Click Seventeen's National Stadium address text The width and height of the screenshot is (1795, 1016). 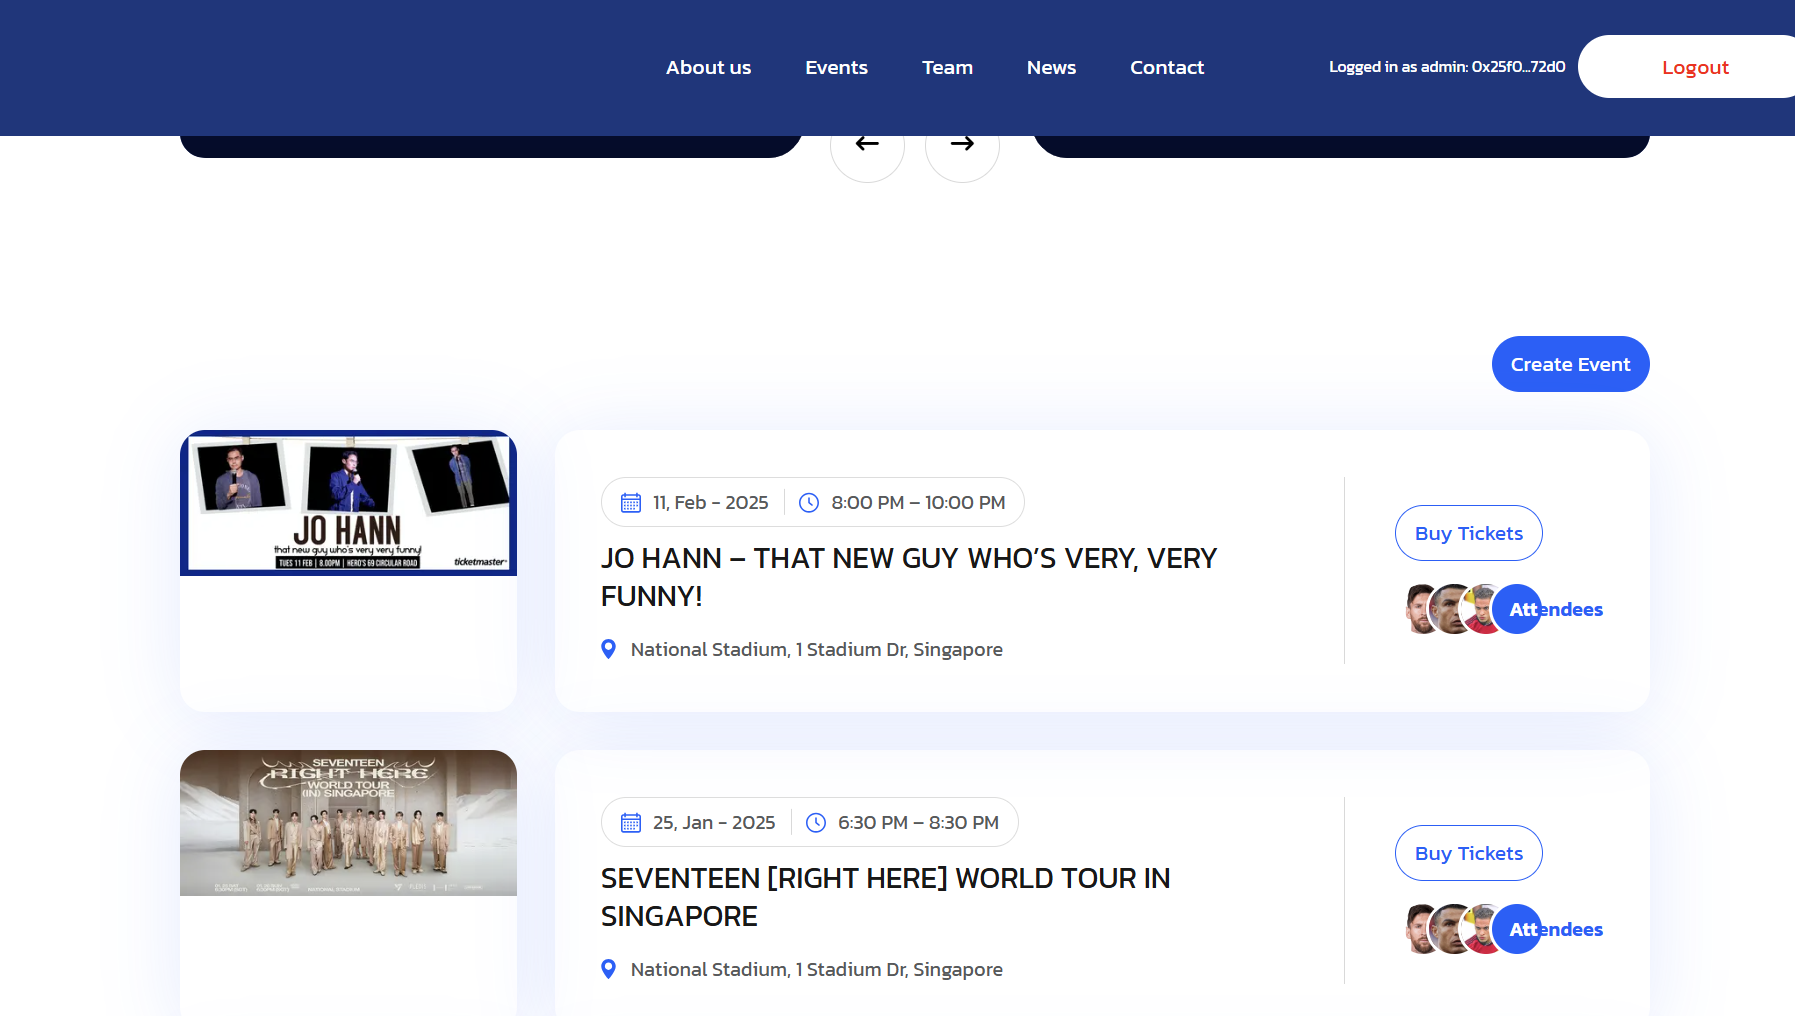click(816, 970)
